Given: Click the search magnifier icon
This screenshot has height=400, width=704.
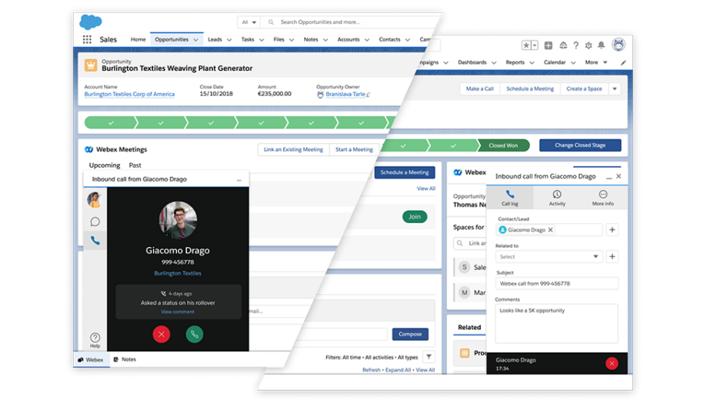Looking at the screenshot, I should (271, 22).
